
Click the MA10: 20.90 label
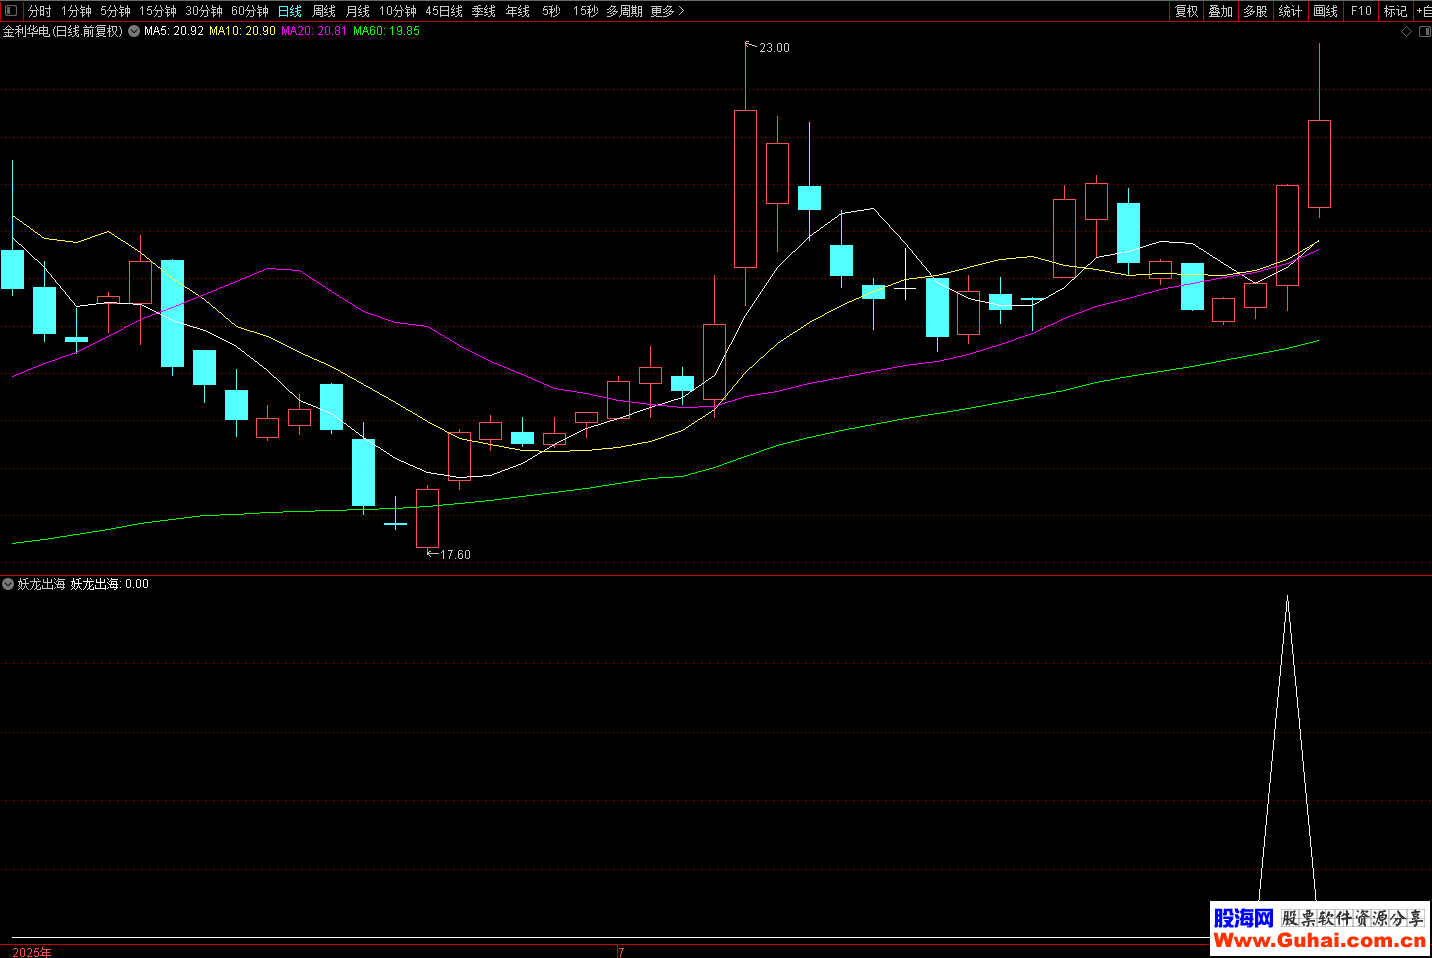pyautogui.click(x=242, y=31)
